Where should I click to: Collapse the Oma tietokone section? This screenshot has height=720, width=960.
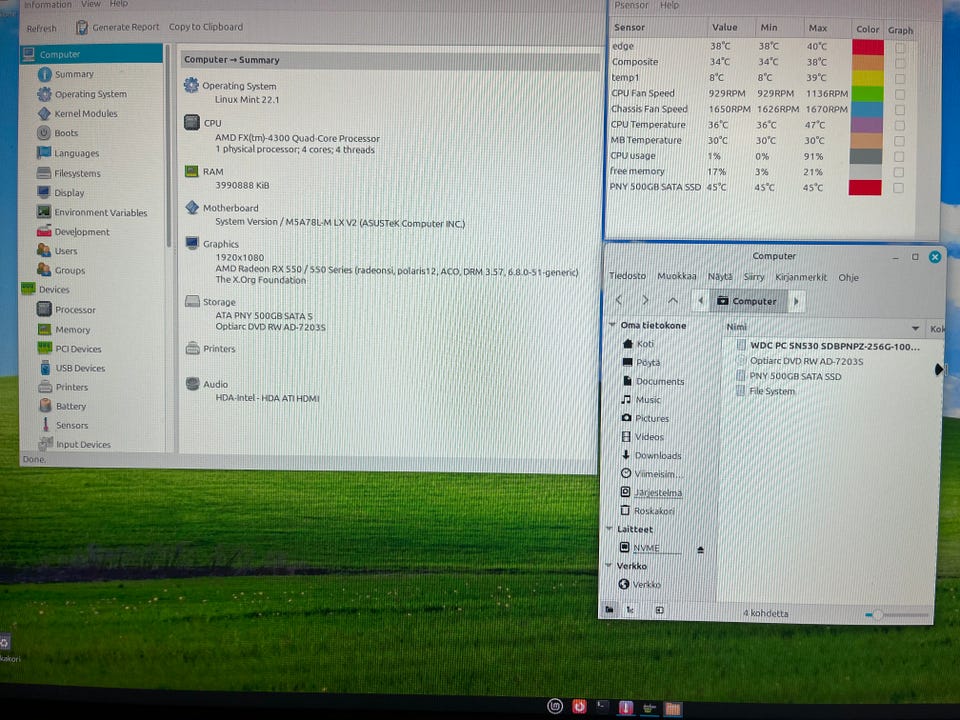[613, 325]
